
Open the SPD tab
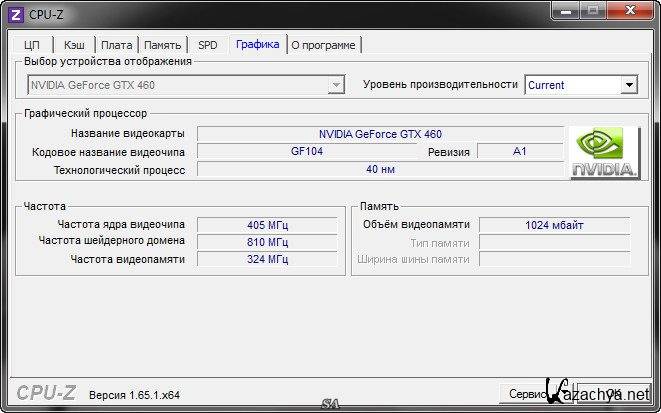[x=207, y=45]
